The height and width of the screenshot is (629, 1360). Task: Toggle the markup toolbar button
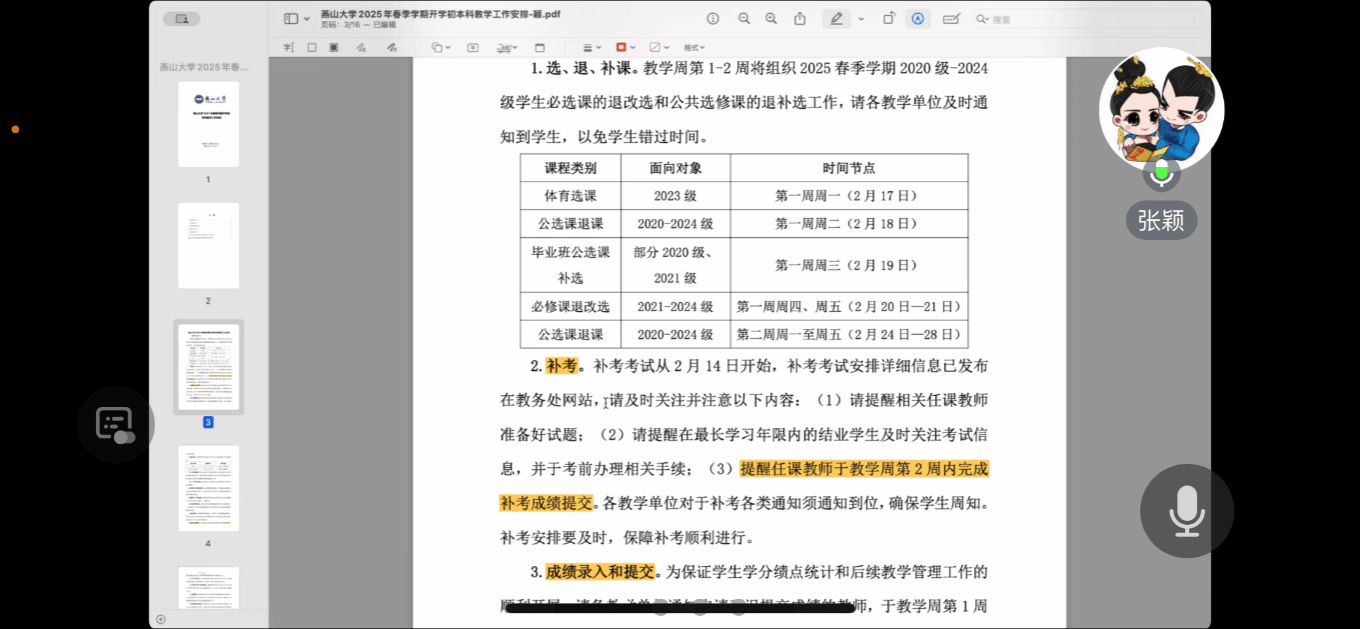pyautogui.click(x=917, y=19)
